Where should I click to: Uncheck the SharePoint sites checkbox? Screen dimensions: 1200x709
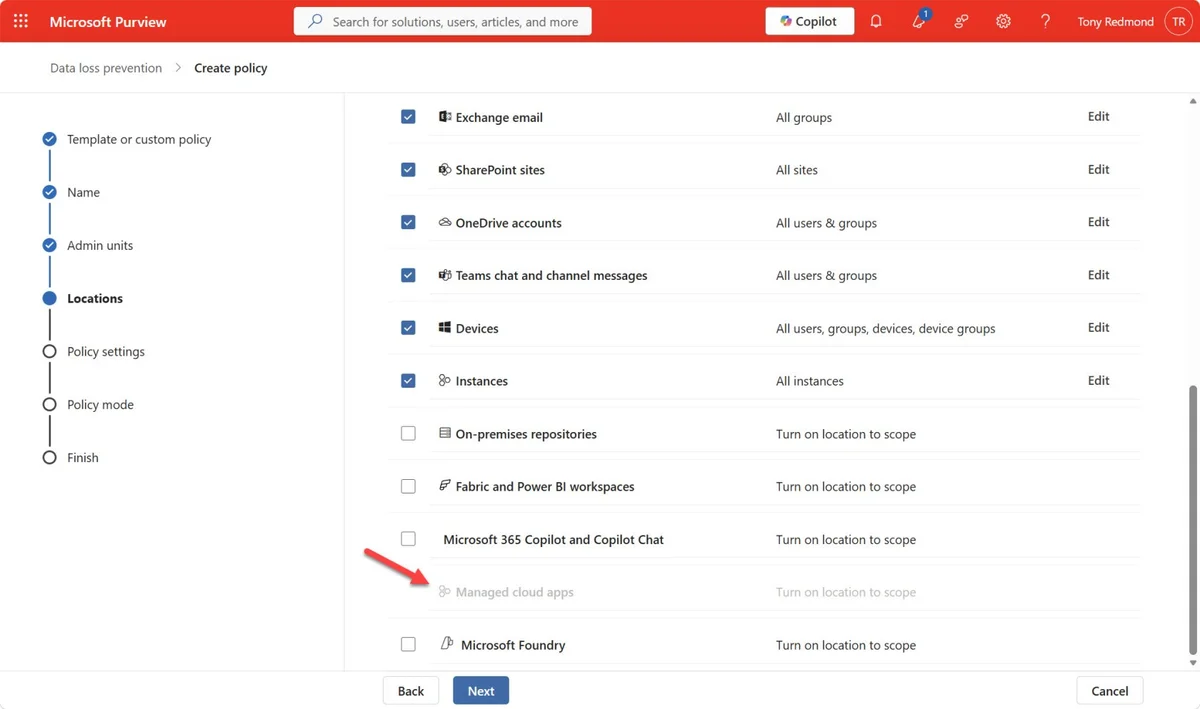408,170
